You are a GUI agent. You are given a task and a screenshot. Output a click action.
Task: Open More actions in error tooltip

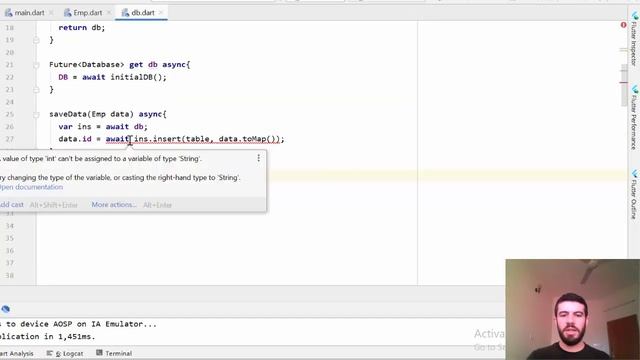[x=114, y=204]
